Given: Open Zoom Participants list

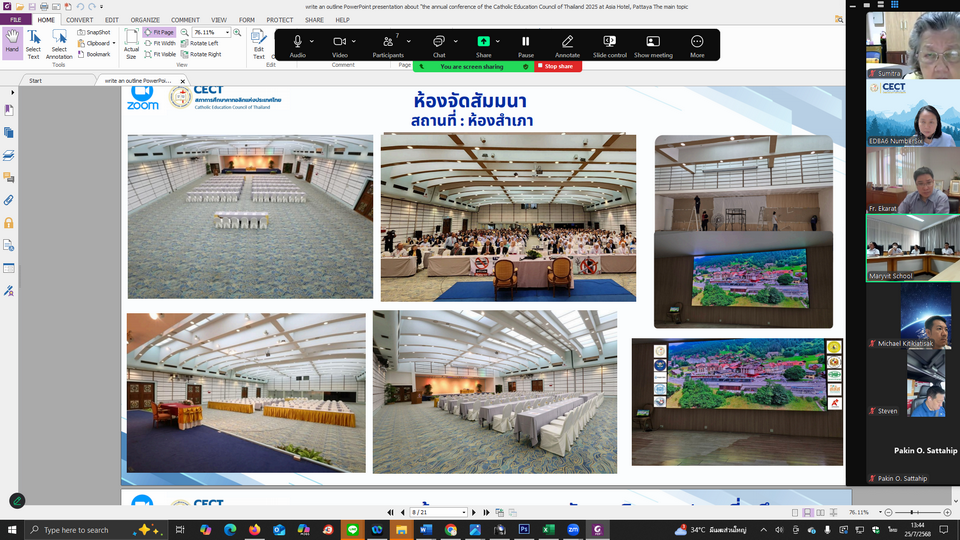Looking at the screenshot, I should tap(388, 45).
